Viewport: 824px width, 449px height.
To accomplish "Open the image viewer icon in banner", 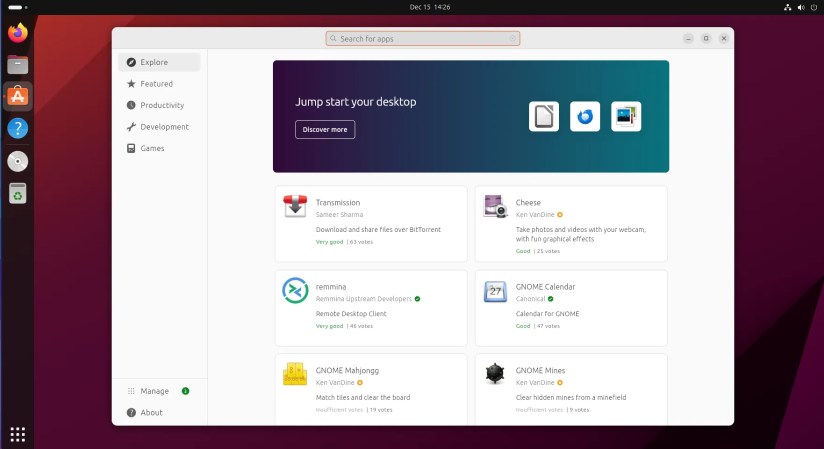I will [x=626, y=116].
